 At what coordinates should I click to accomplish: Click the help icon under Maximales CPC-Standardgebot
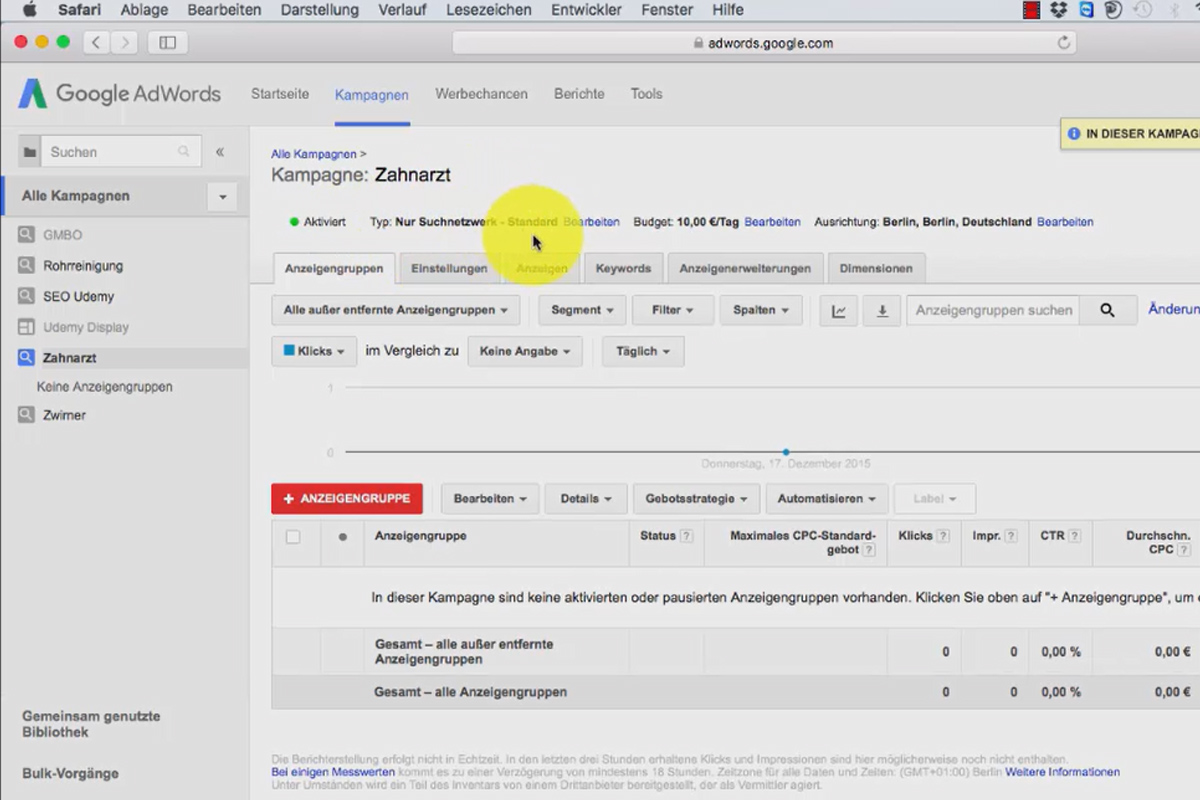tap(869, 551)
